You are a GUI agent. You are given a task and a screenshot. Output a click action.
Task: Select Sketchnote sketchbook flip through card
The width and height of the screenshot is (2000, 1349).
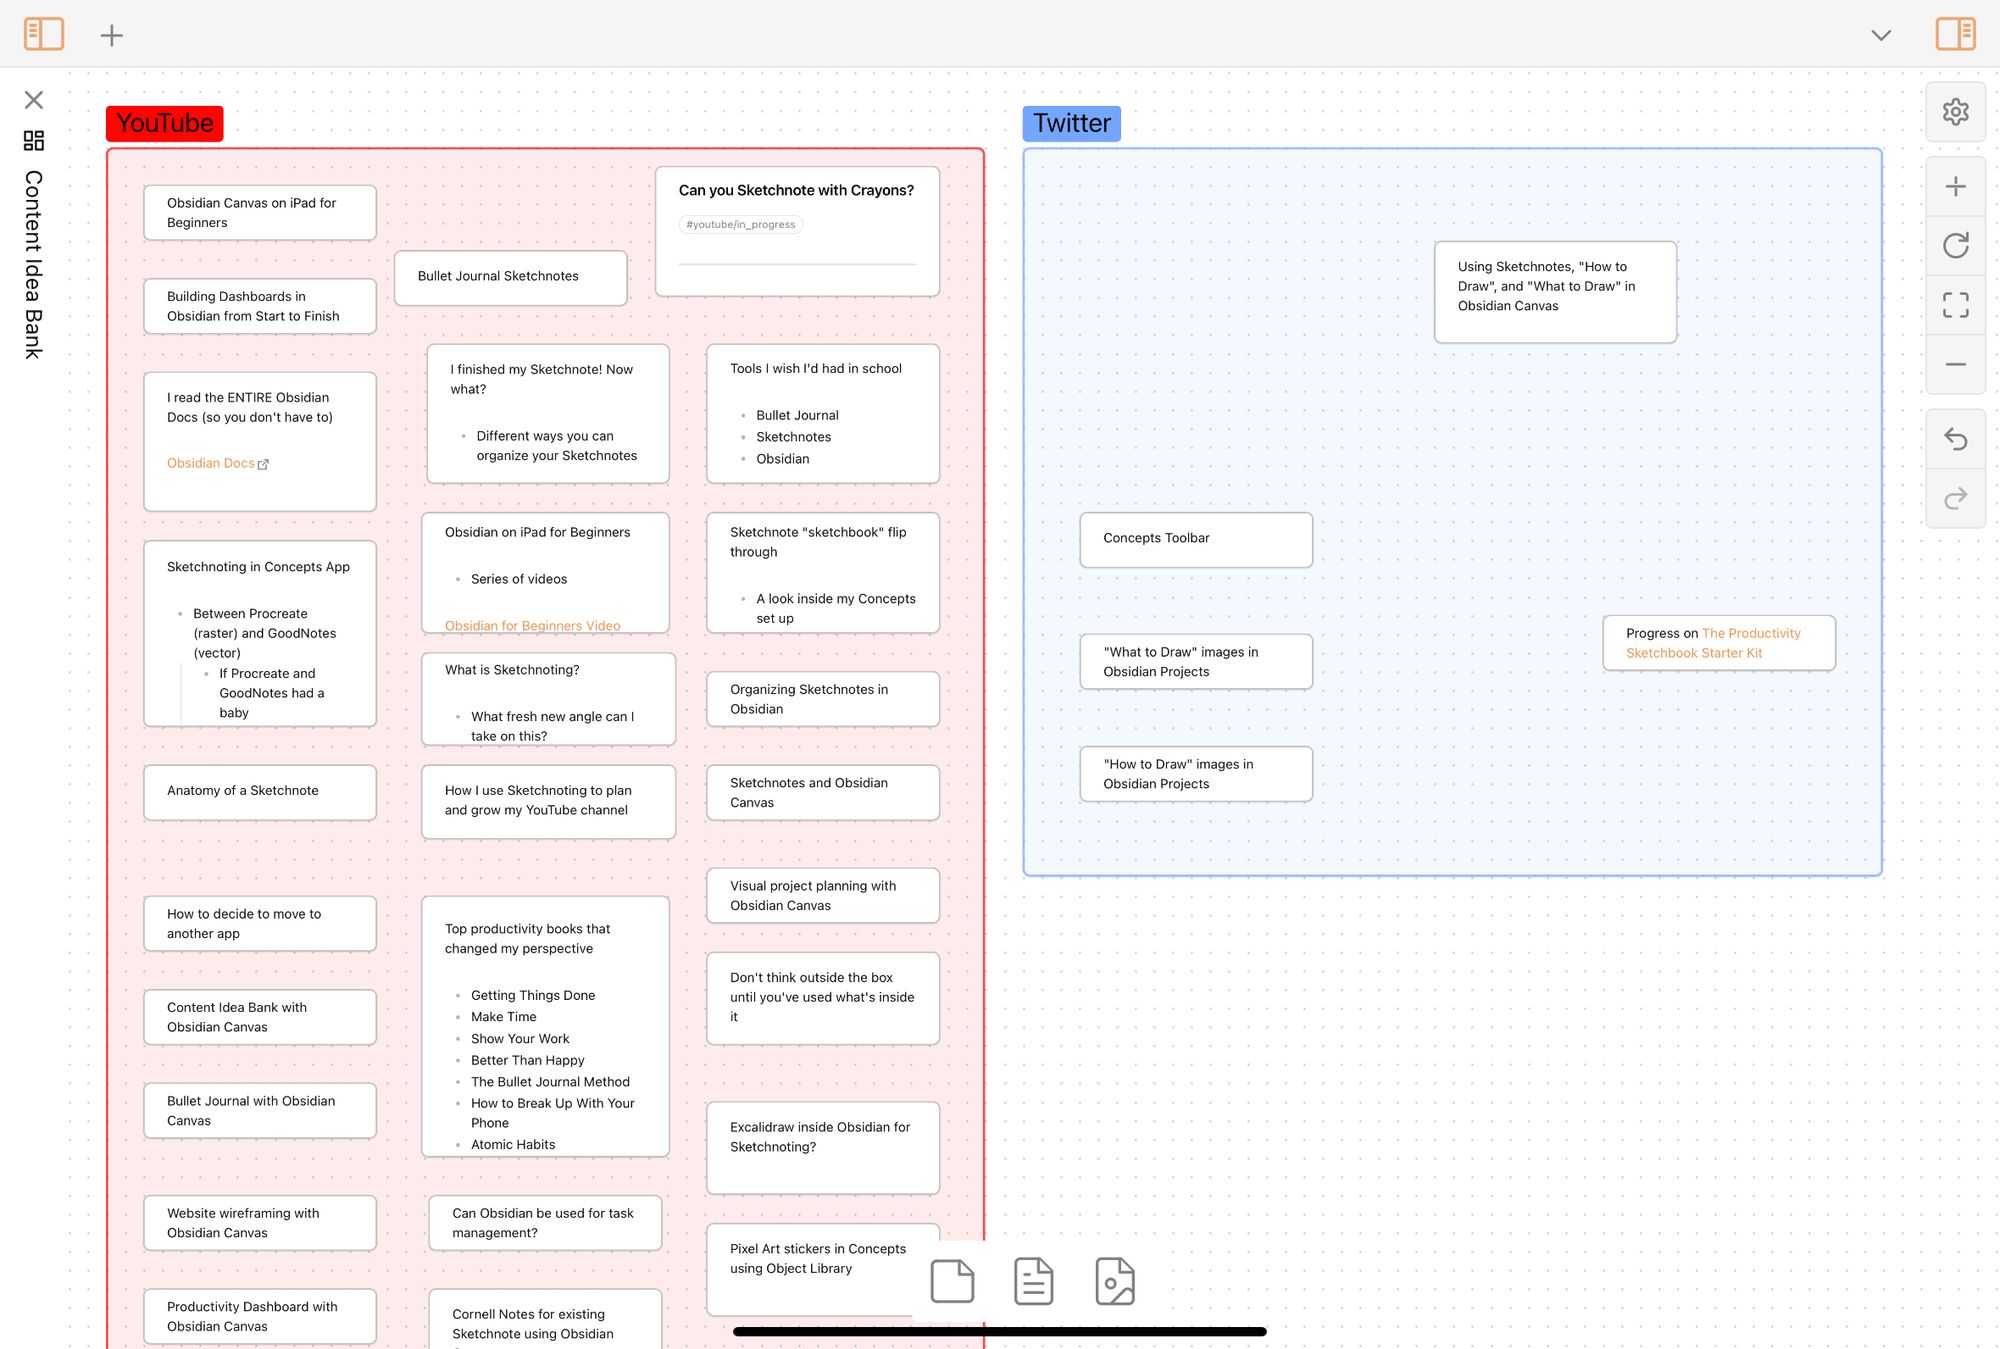click(823, 572)
